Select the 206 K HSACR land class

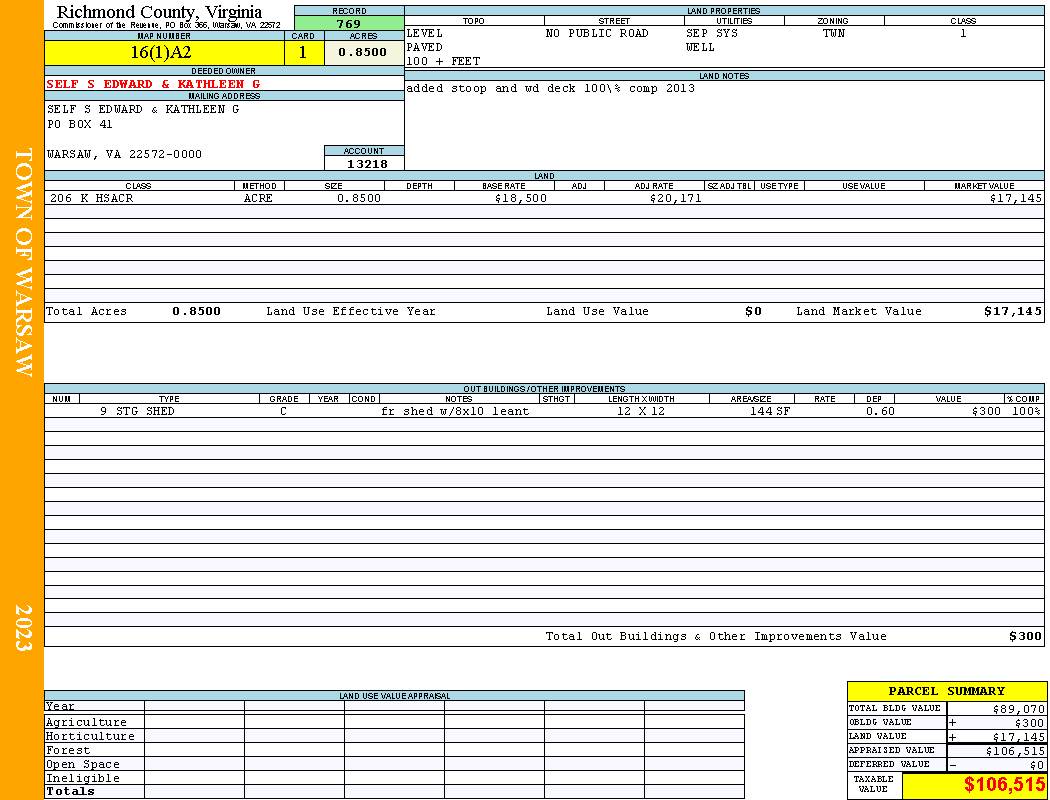tap(92, 198)
